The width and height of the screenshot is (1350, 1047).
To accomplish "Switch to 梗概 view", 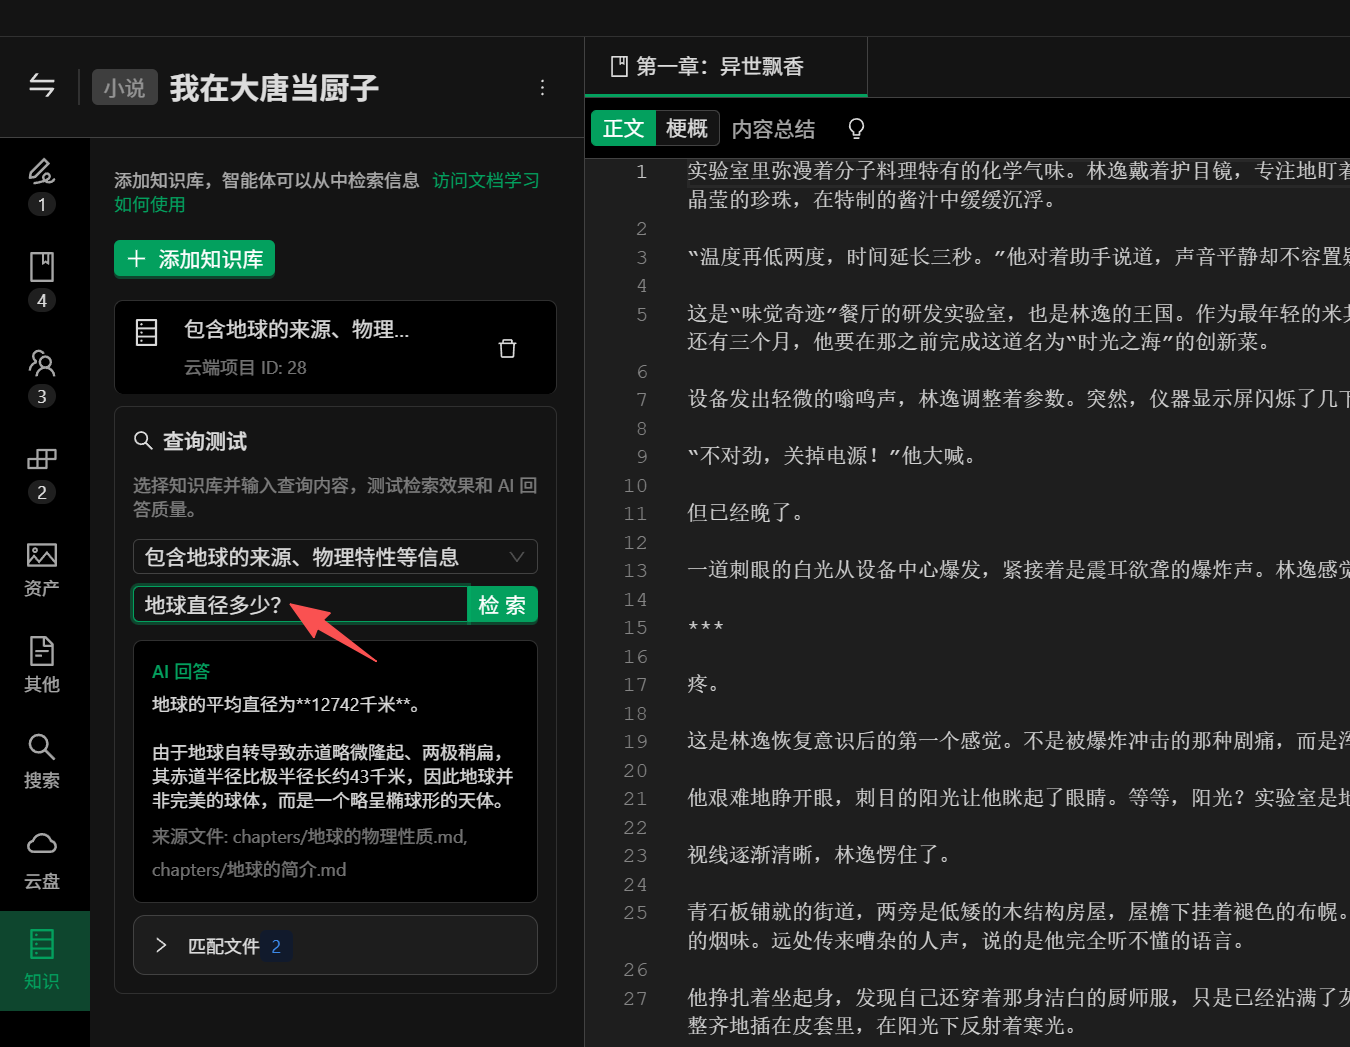I will (x=686, y=129).
